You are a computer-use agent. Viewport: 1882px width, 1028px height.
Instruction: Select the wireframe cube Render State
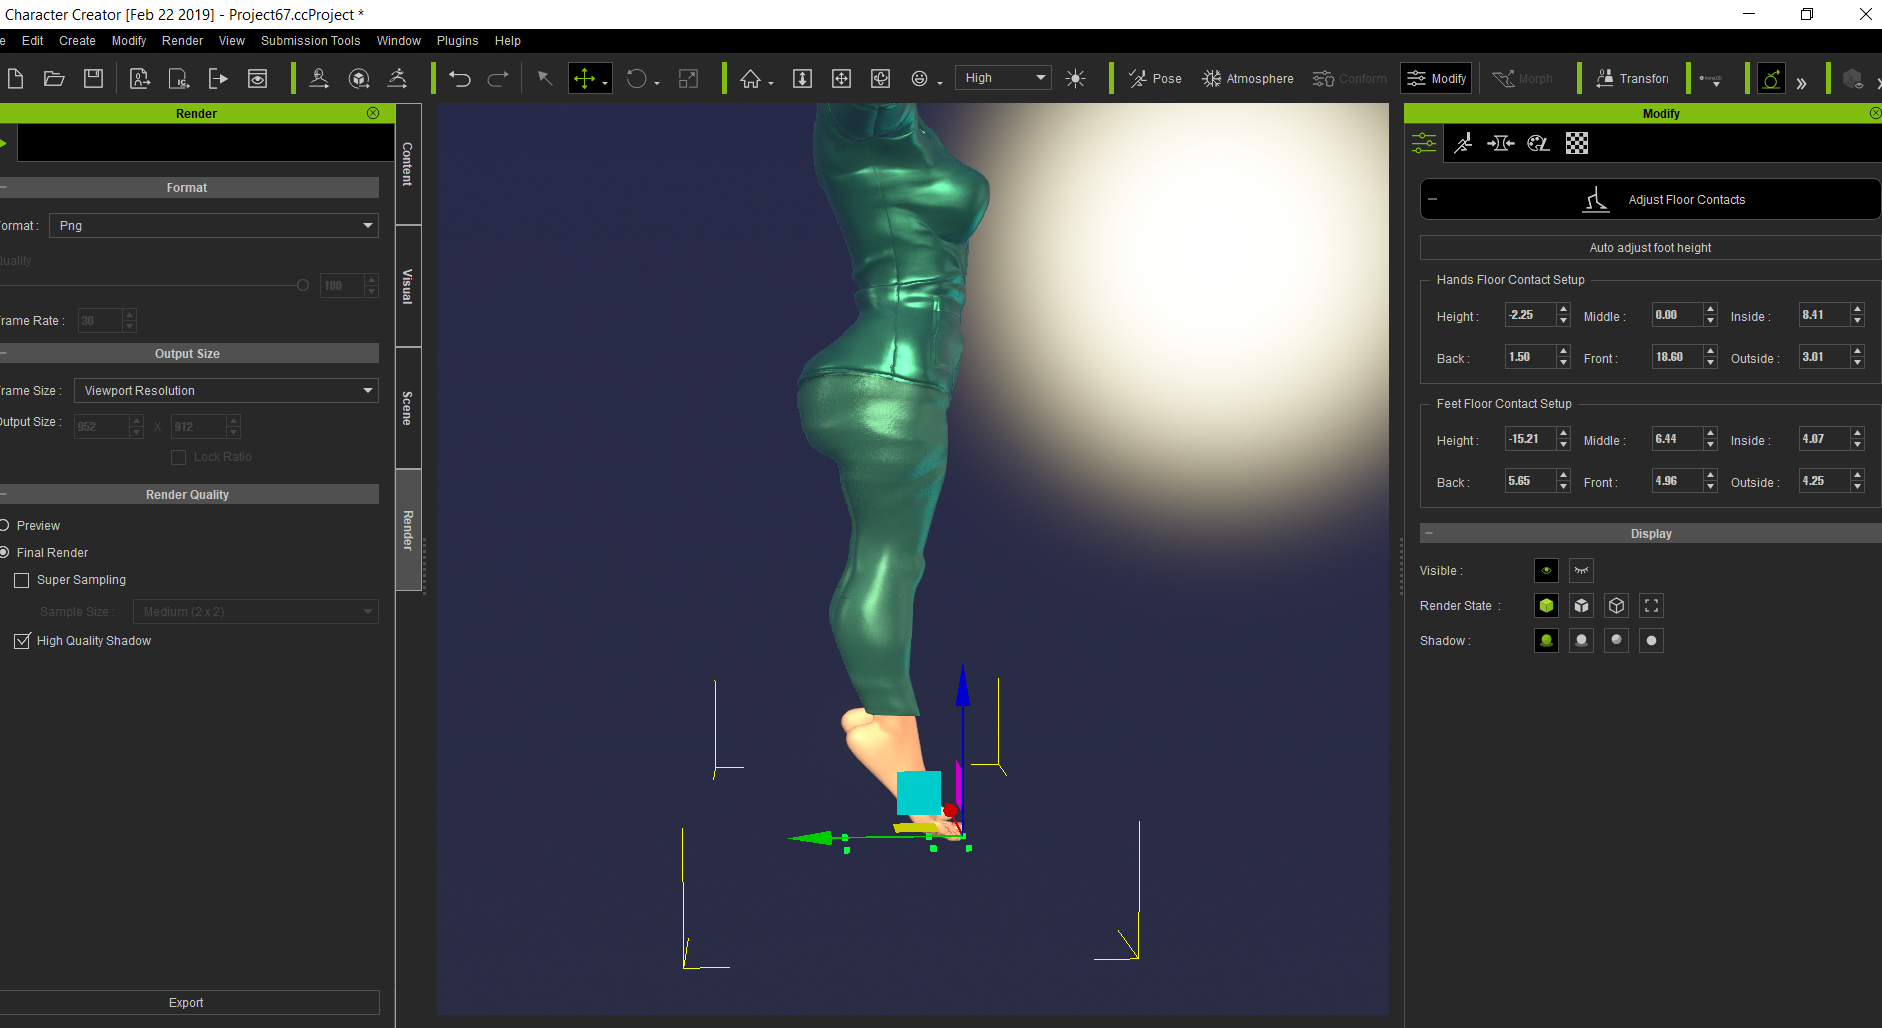coord(1616,605)
